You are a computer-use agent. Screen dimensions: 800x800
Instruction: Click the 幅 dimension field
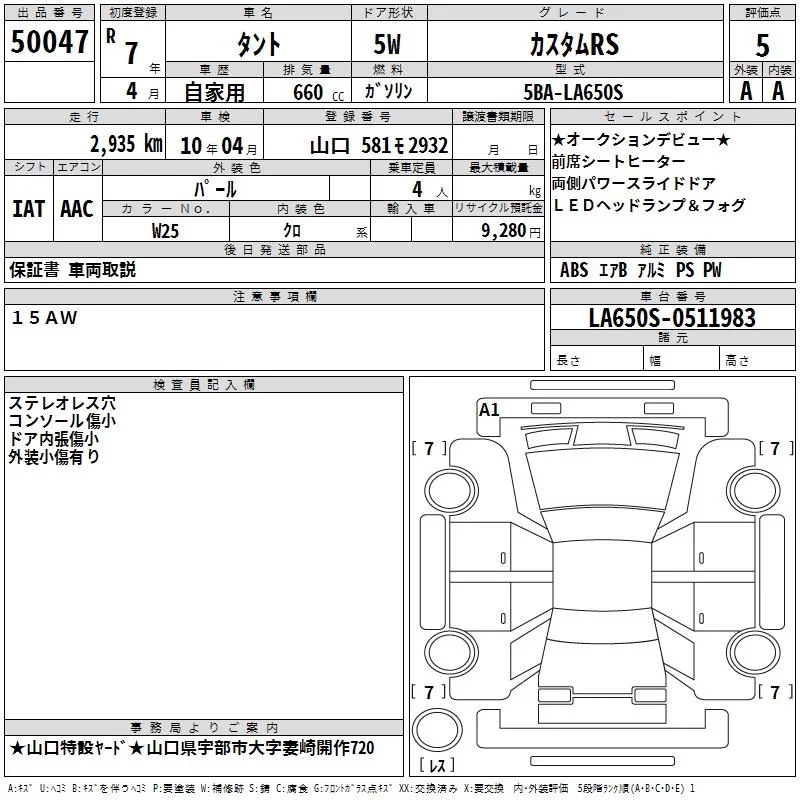pos(681,360)
